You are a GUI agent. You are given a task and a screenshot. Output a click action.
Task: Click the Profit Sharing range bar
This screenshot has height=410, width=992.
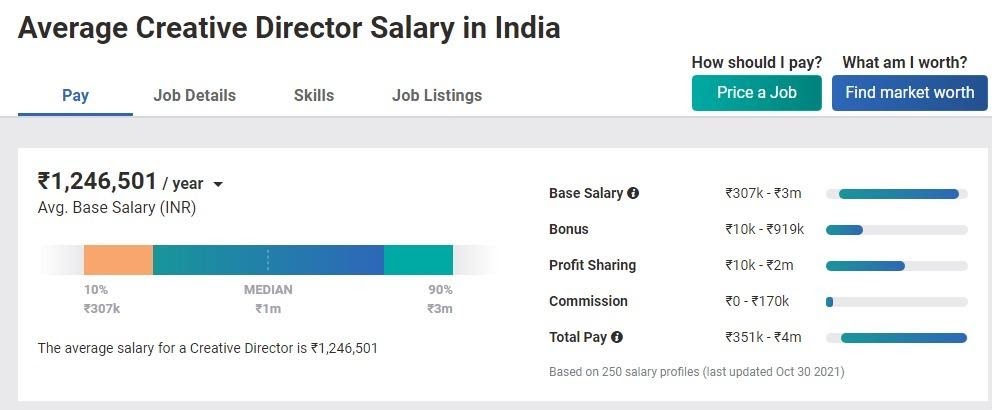click(x=866, y=265)
